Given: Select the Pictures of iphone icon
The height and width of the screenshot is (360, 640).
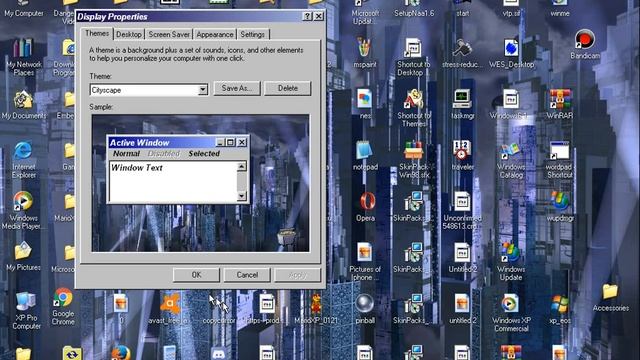Looking at the screenshot, I should 364,261.
